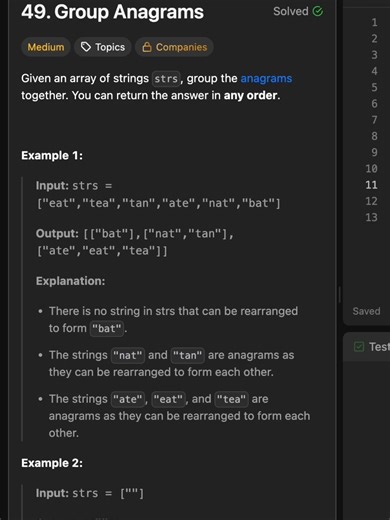Click the "nat" code token in explanation
This screenshot has height=520, width=390.
coord(128,355)
